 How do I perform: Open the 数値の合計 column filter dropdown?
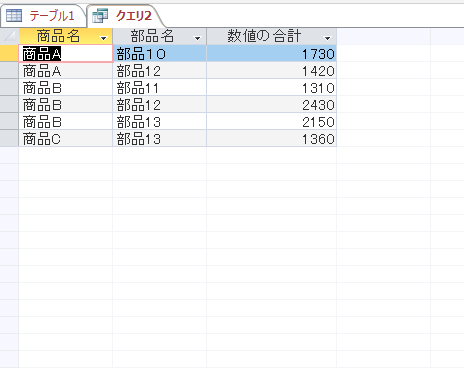point(328,38)
